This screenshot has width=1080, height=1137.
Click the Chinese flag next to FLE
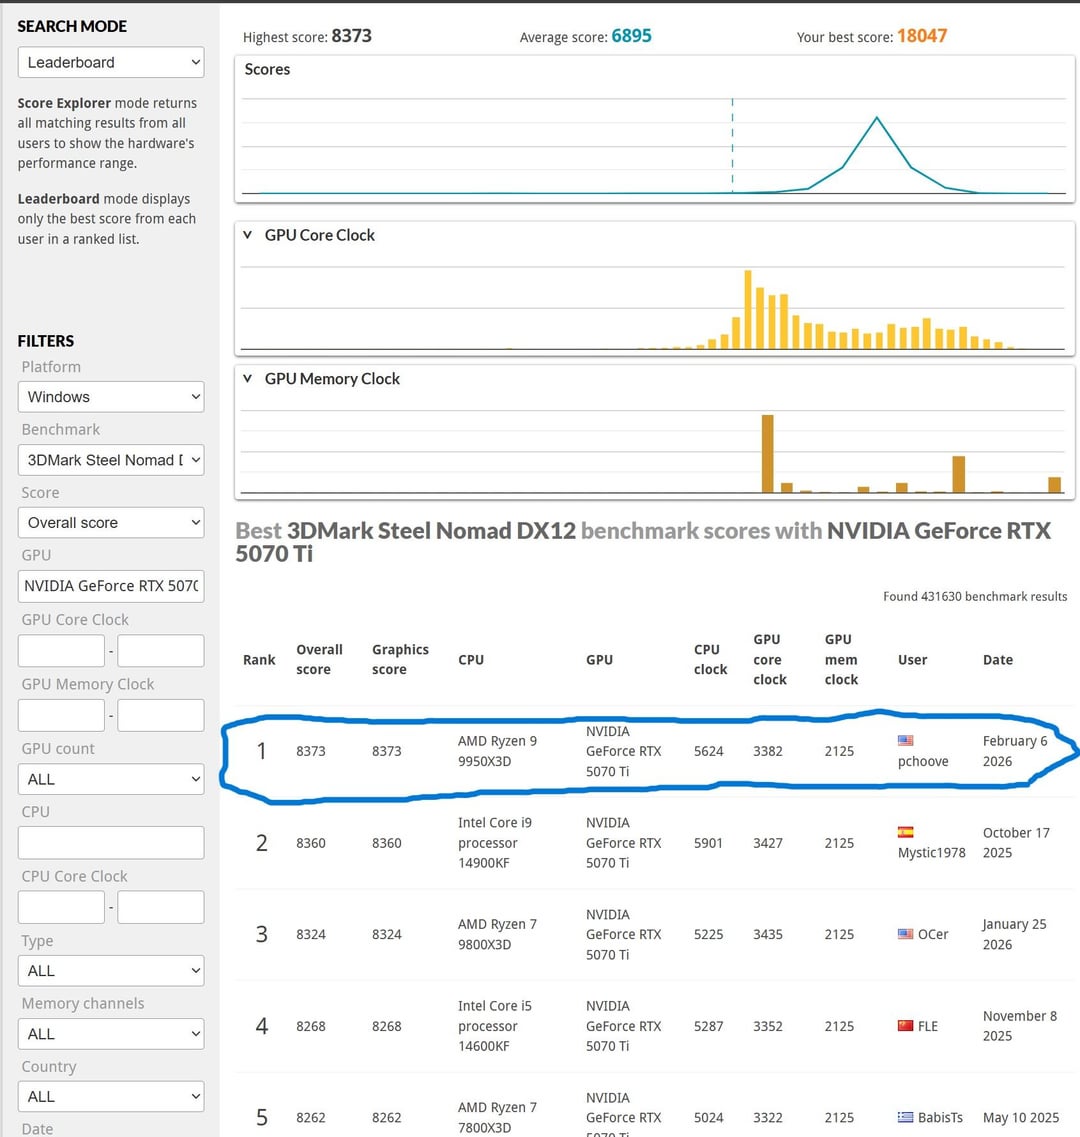coord(906,1026)
